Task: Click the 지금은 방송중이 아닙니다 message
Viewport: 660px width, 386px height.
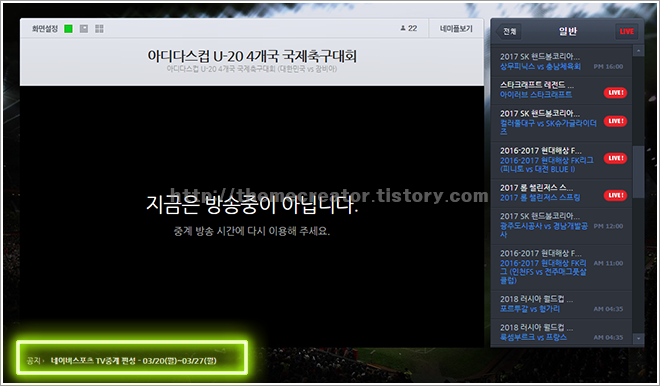Action: point(252,204)
